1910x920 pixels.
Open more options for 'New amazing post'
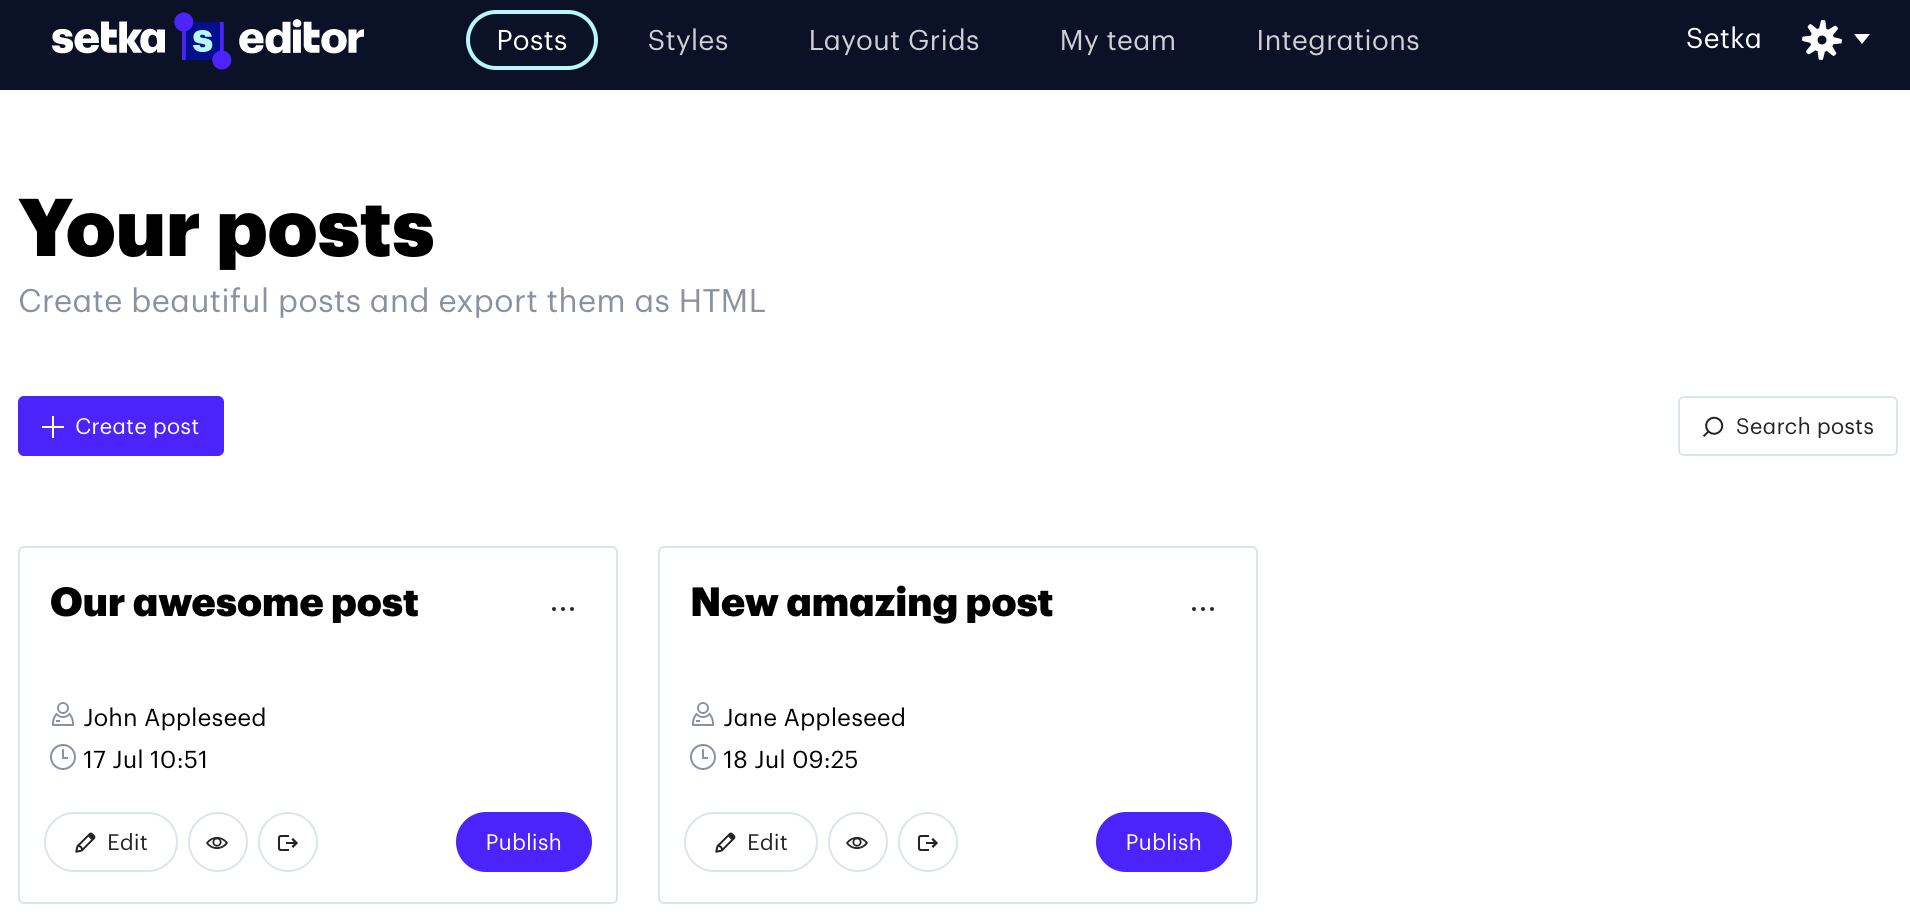click(x=1203, y=608)
